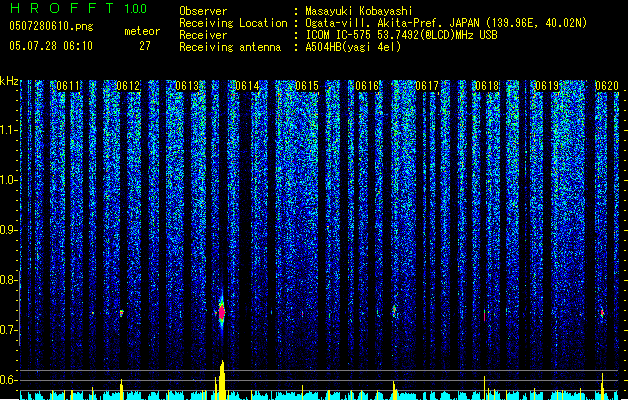629x400 pixels.
Task: Click the "Observer" field label
Action: 203,11
